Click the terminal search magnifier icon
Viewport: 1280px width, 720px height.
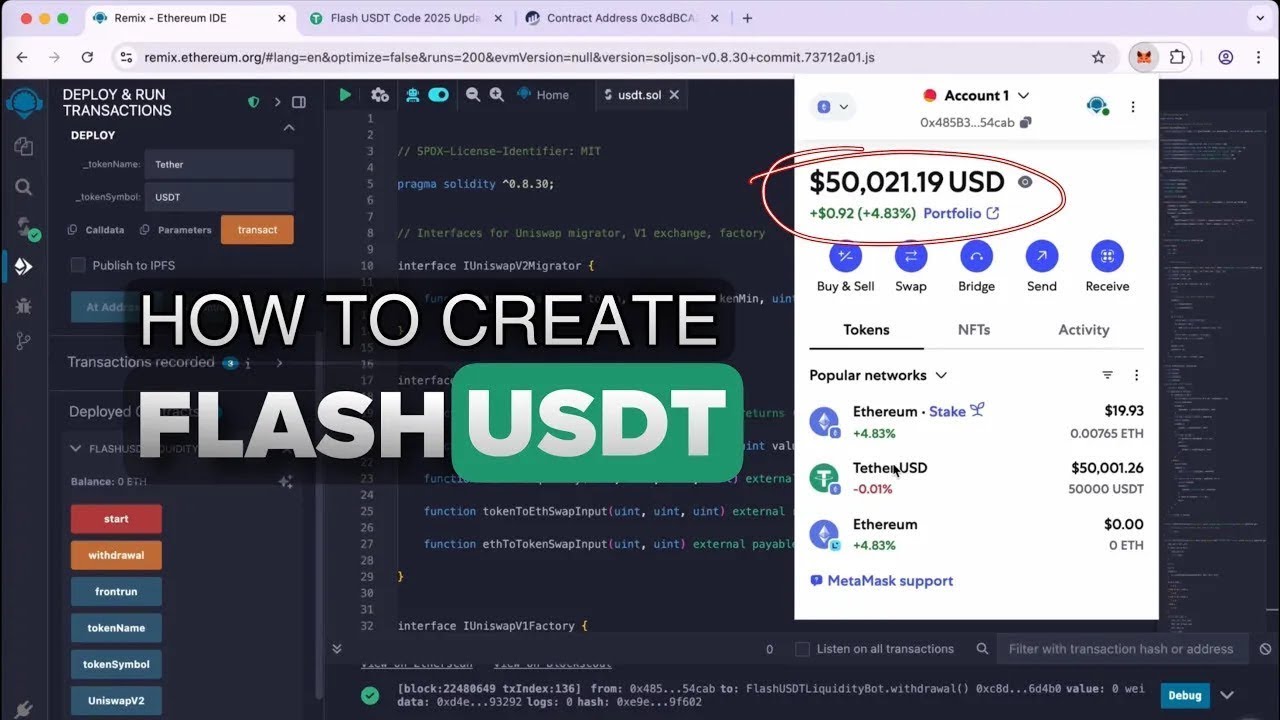click(982, 649)
